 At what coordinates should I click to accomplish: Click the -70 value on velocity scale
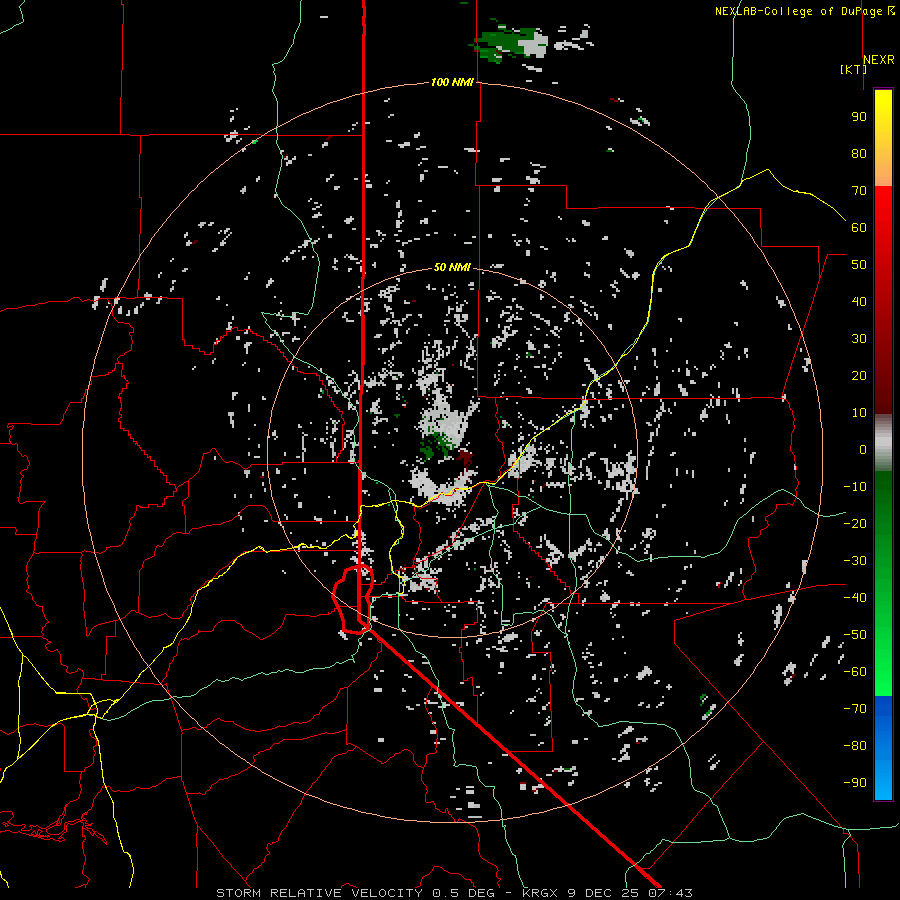[855, 709]
